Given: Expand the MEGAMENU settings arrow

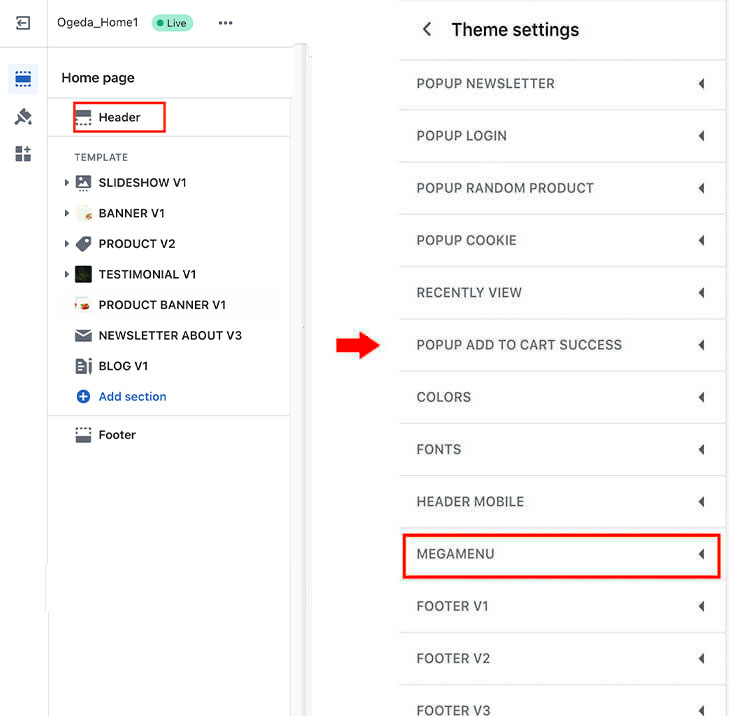Looking at the screenshot, I should click(701, 554).
